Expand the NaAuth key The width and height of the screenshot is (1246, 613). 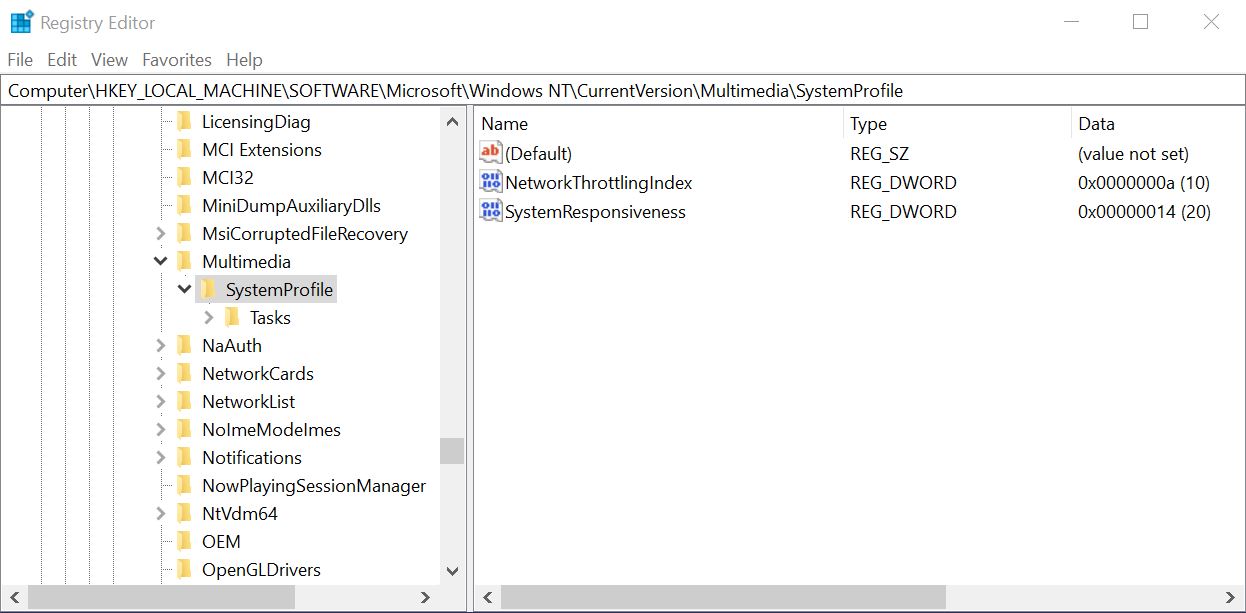click(x=161, y=345)
